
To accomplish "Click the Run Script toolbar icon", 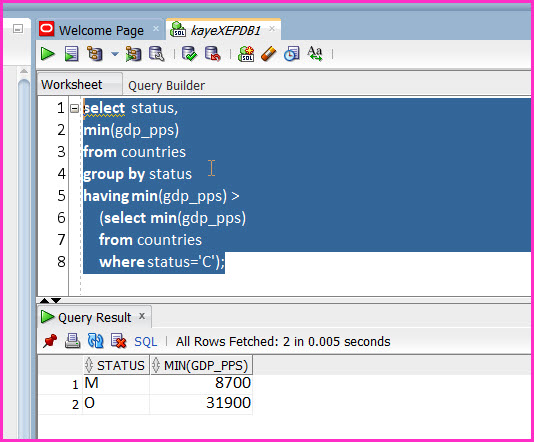I will [x=71, y=54].
